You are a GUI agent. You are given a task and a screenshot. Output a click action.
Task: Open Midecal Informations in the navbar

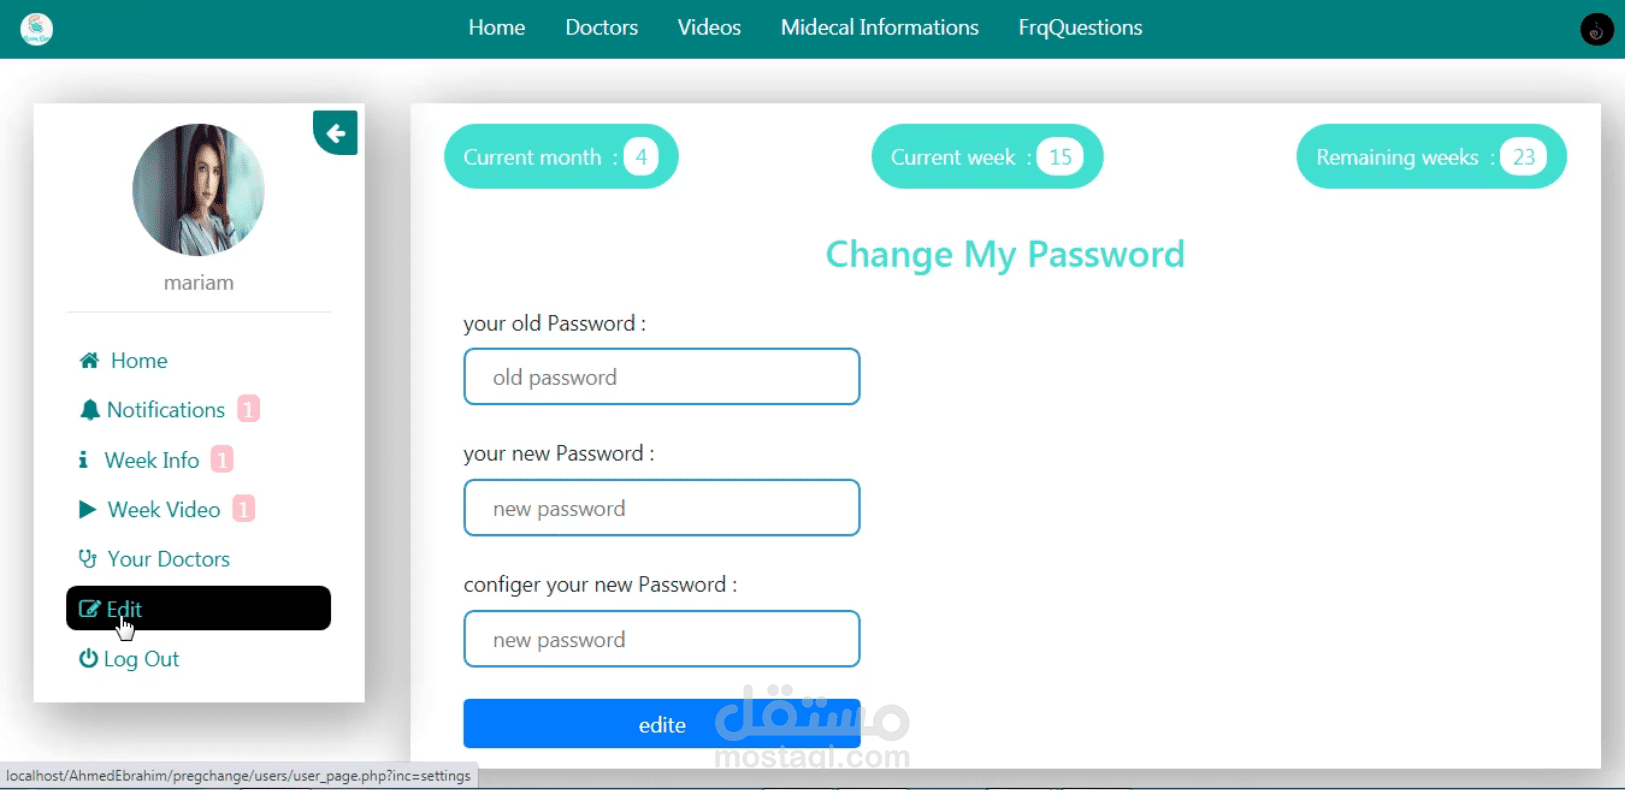click(880, 28)
